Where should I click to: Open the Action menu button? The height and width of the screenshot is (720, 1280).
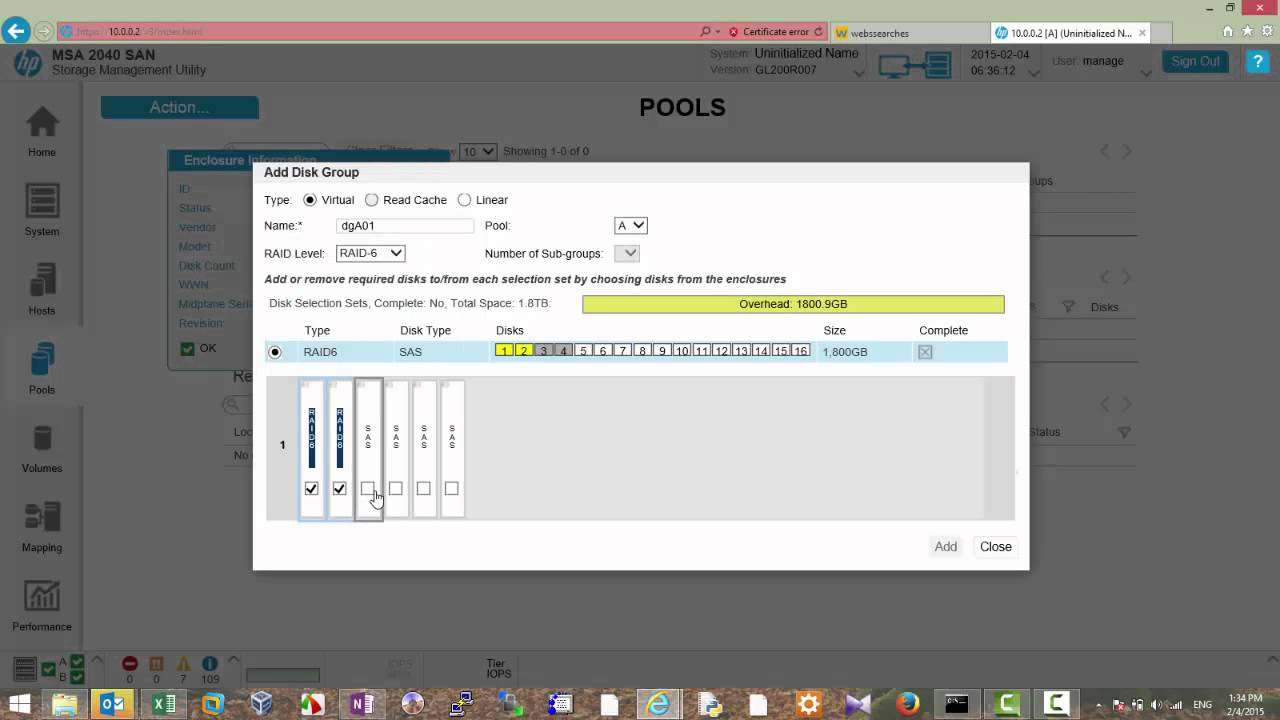(x=179, y=107)
